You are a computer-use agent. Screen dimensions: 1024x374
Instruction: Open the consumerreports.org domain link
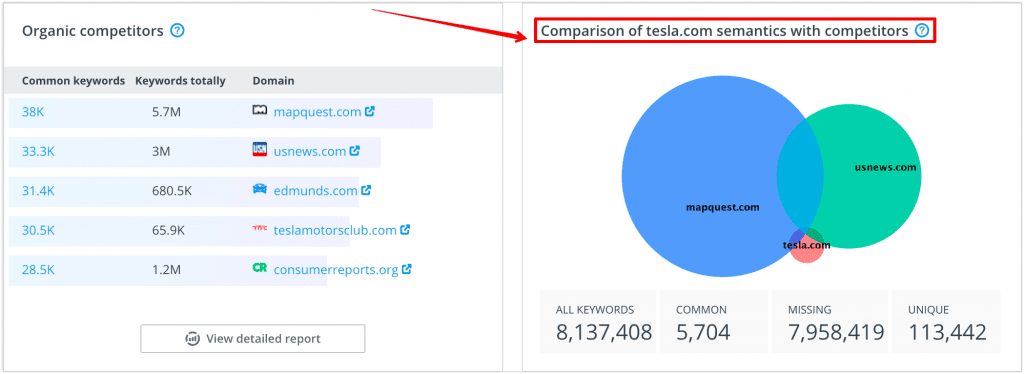pos(336,270)
